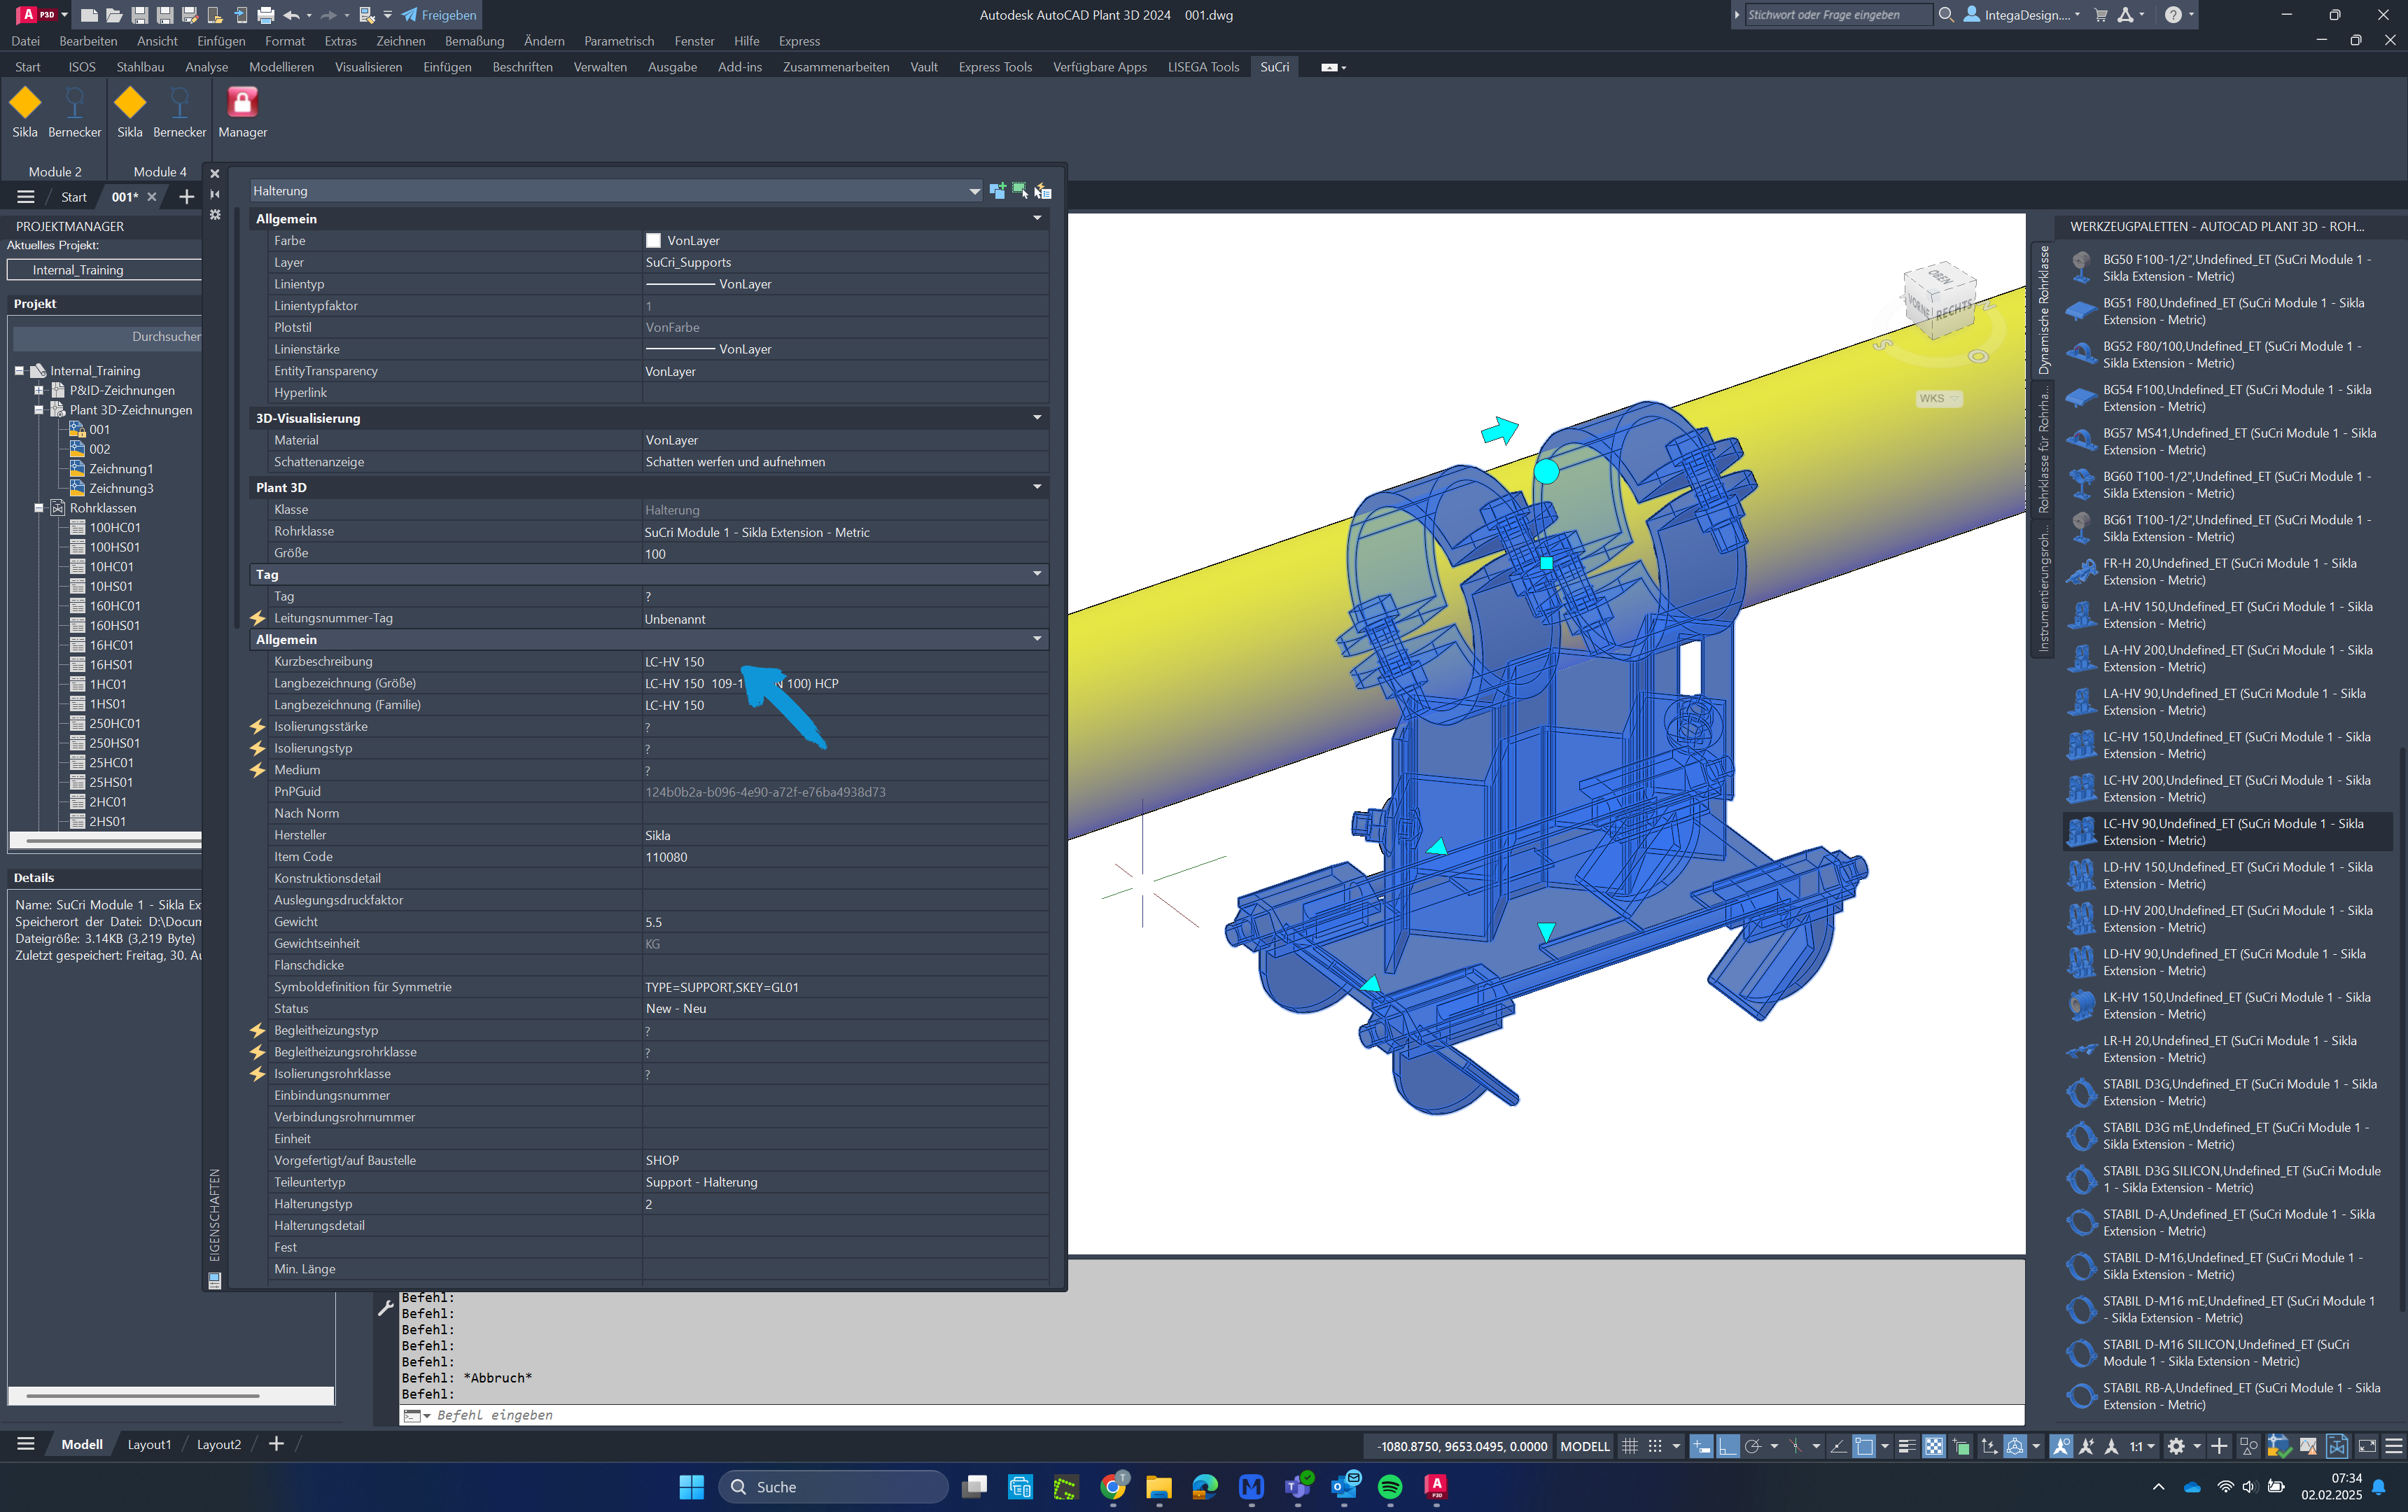Collapse the Plant 3D properties section
Image resolution: width=2408 pixels, height=1512 pixels.
[x=1037, y=487]
